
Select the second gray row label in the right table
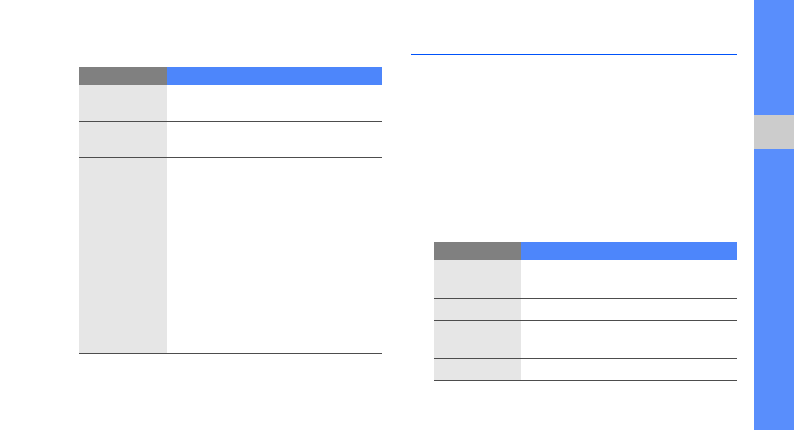(477, 309)
